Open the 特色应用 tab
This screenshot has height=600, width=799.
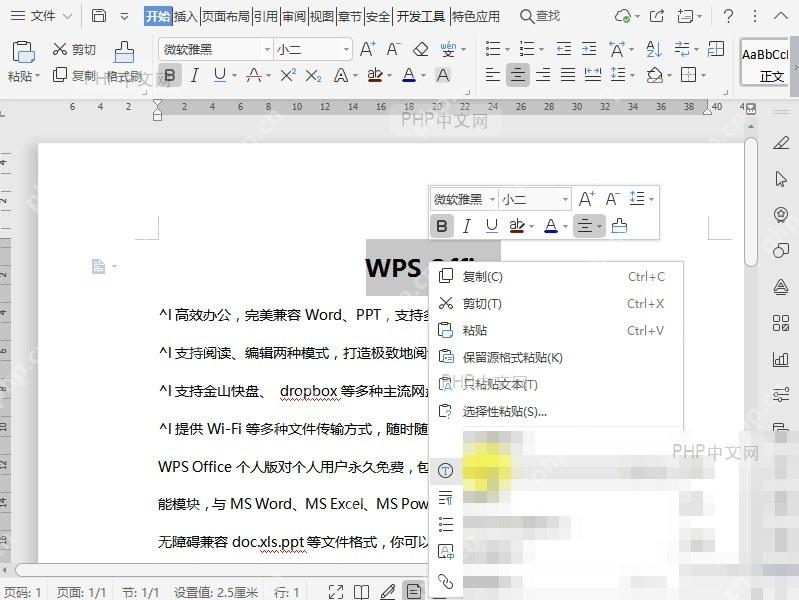pos(476,16)
